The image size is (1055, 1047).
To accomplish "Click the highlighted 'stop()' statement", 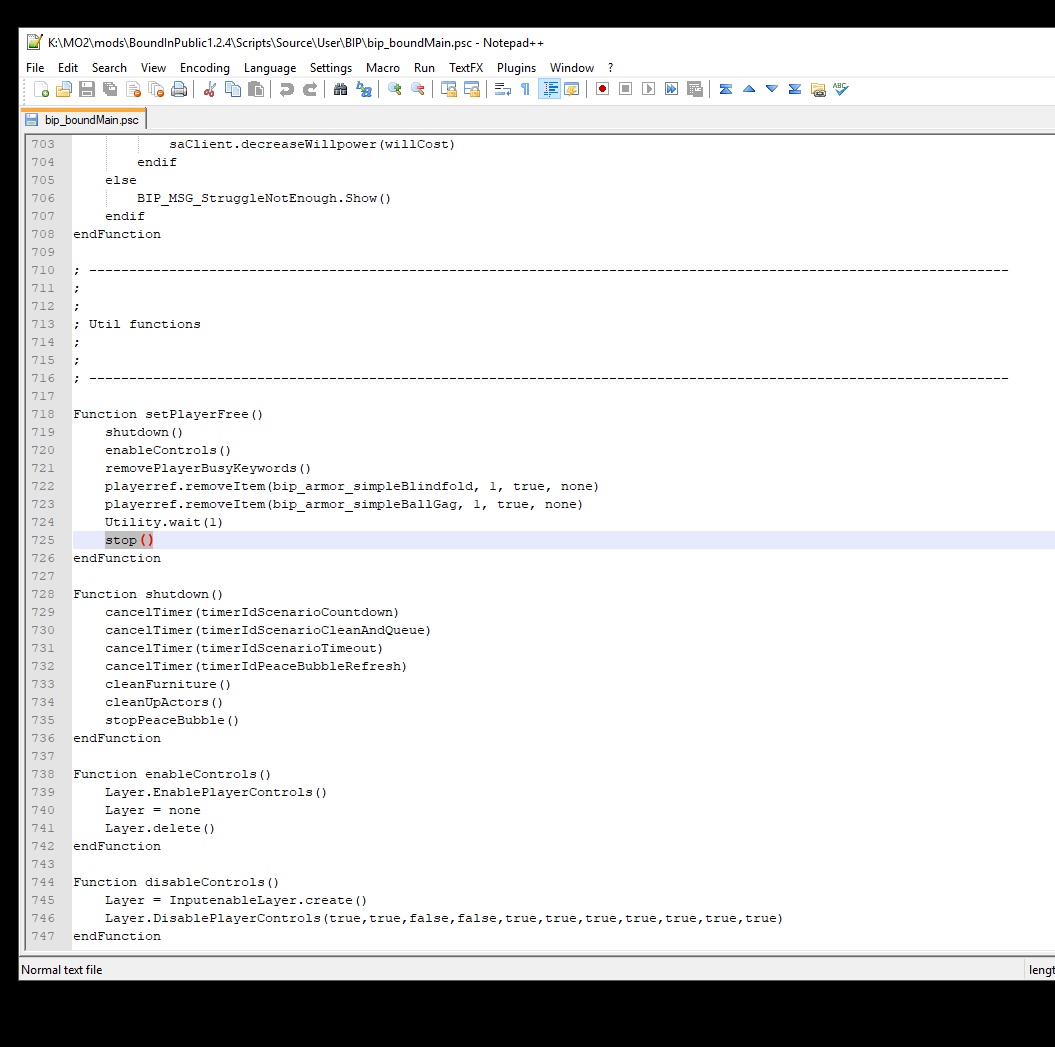I will [129, 540].
